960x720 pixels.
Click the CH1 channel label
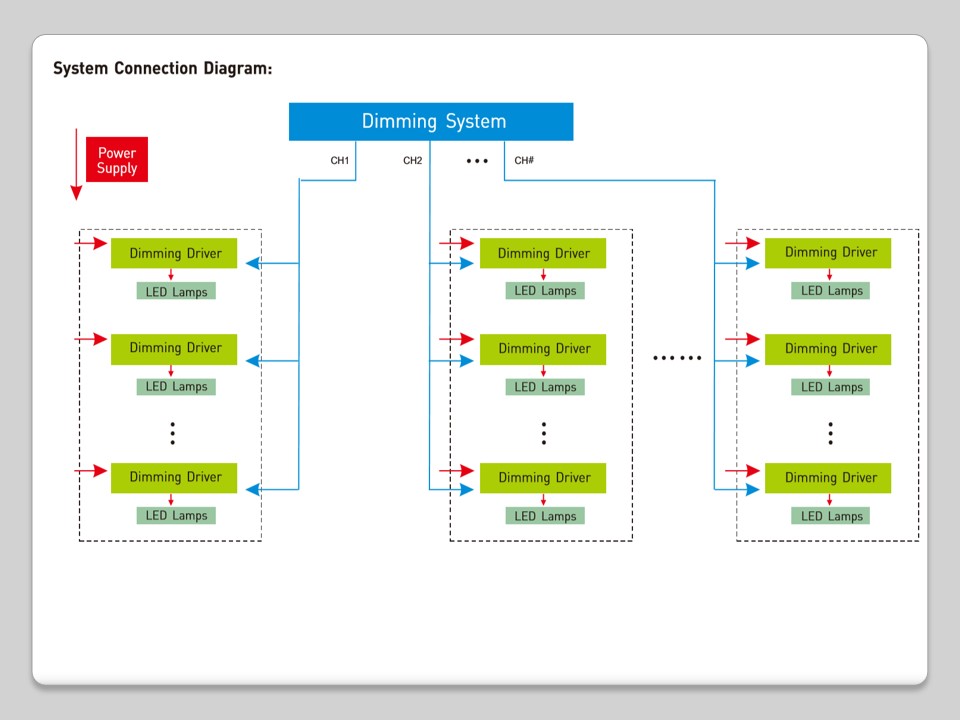pyautogui.click(x=340, y=161)
